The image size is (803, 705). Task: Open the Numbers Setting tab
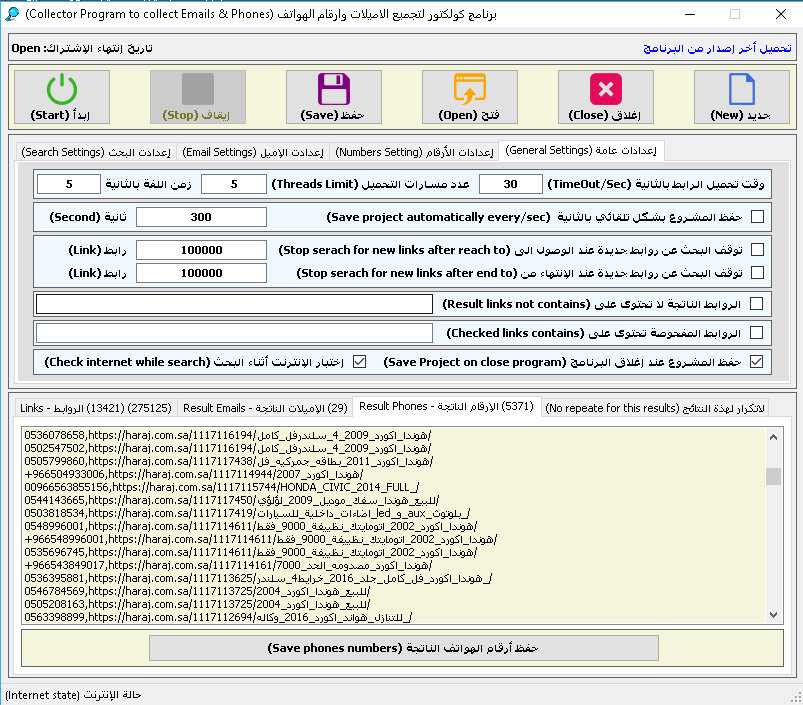click(414, 152)
